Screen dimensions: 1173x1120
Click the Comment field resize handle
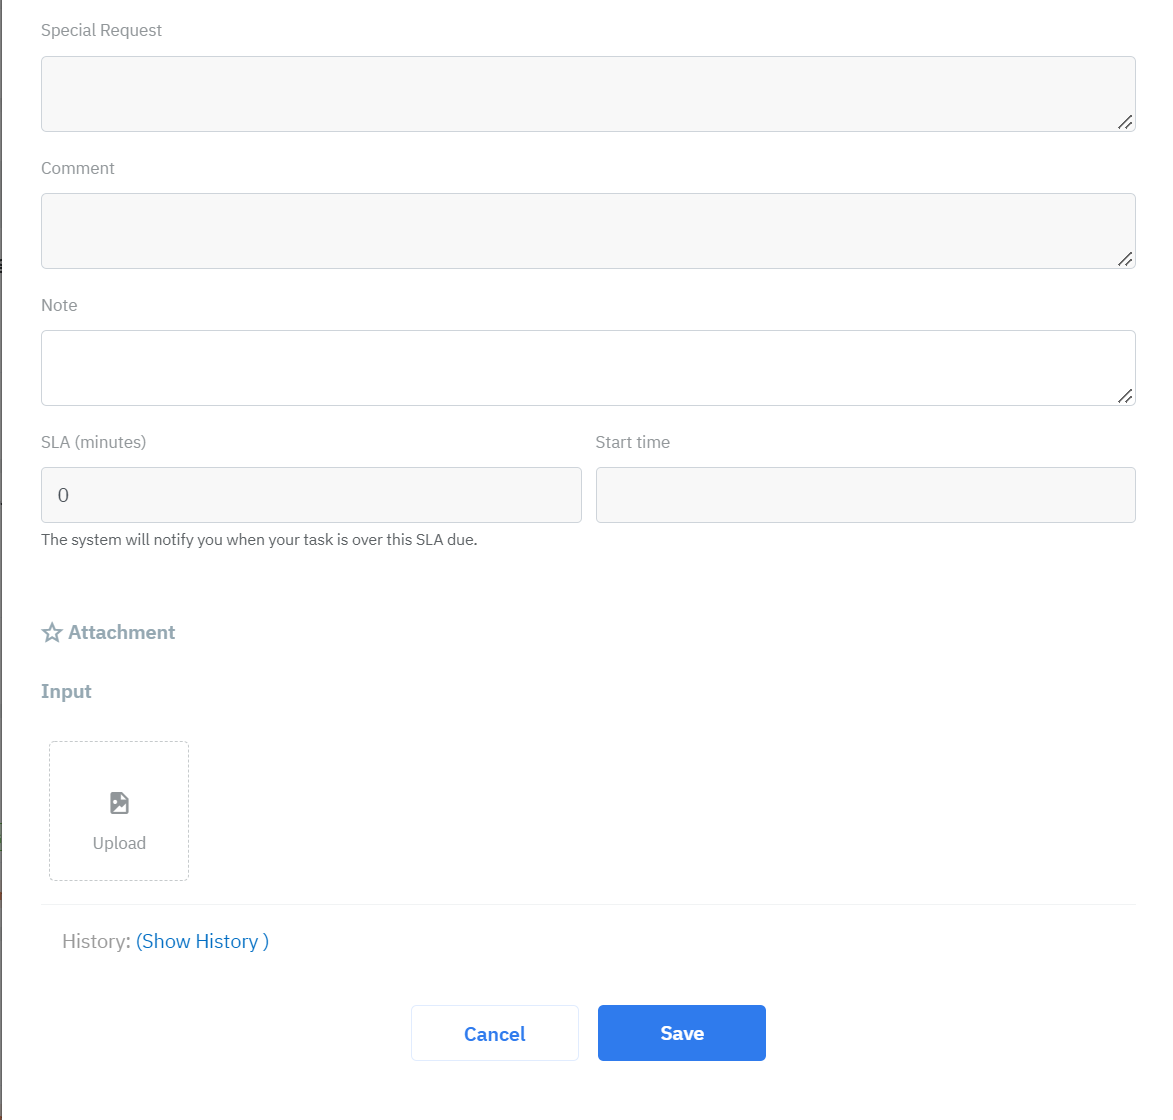click(1125, 259)
